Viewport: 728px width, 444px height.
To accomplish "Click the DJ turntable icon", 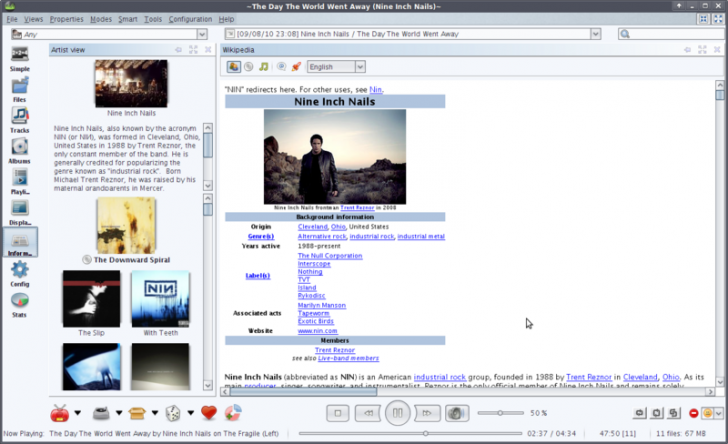I will pyautogui.click(x=101, y=413).
